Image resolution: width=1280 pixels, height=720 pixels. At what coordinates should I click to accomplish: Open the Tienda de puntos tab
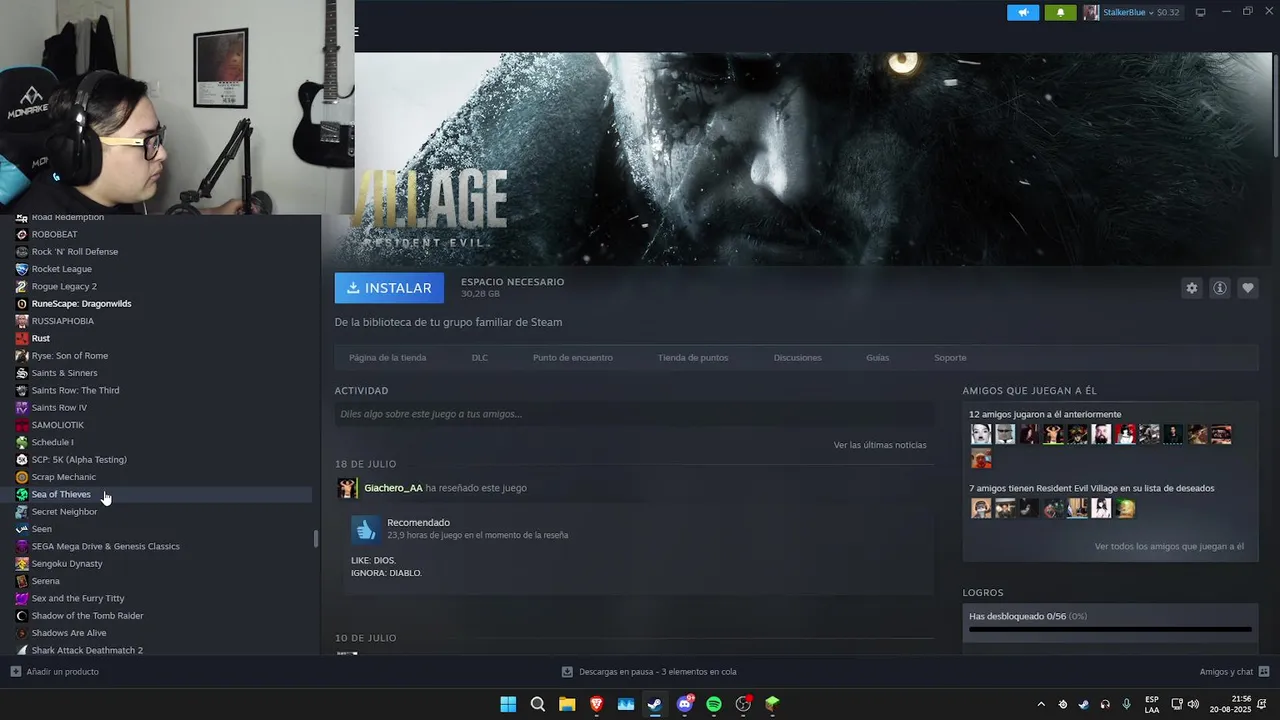click(x=693, y=358)
